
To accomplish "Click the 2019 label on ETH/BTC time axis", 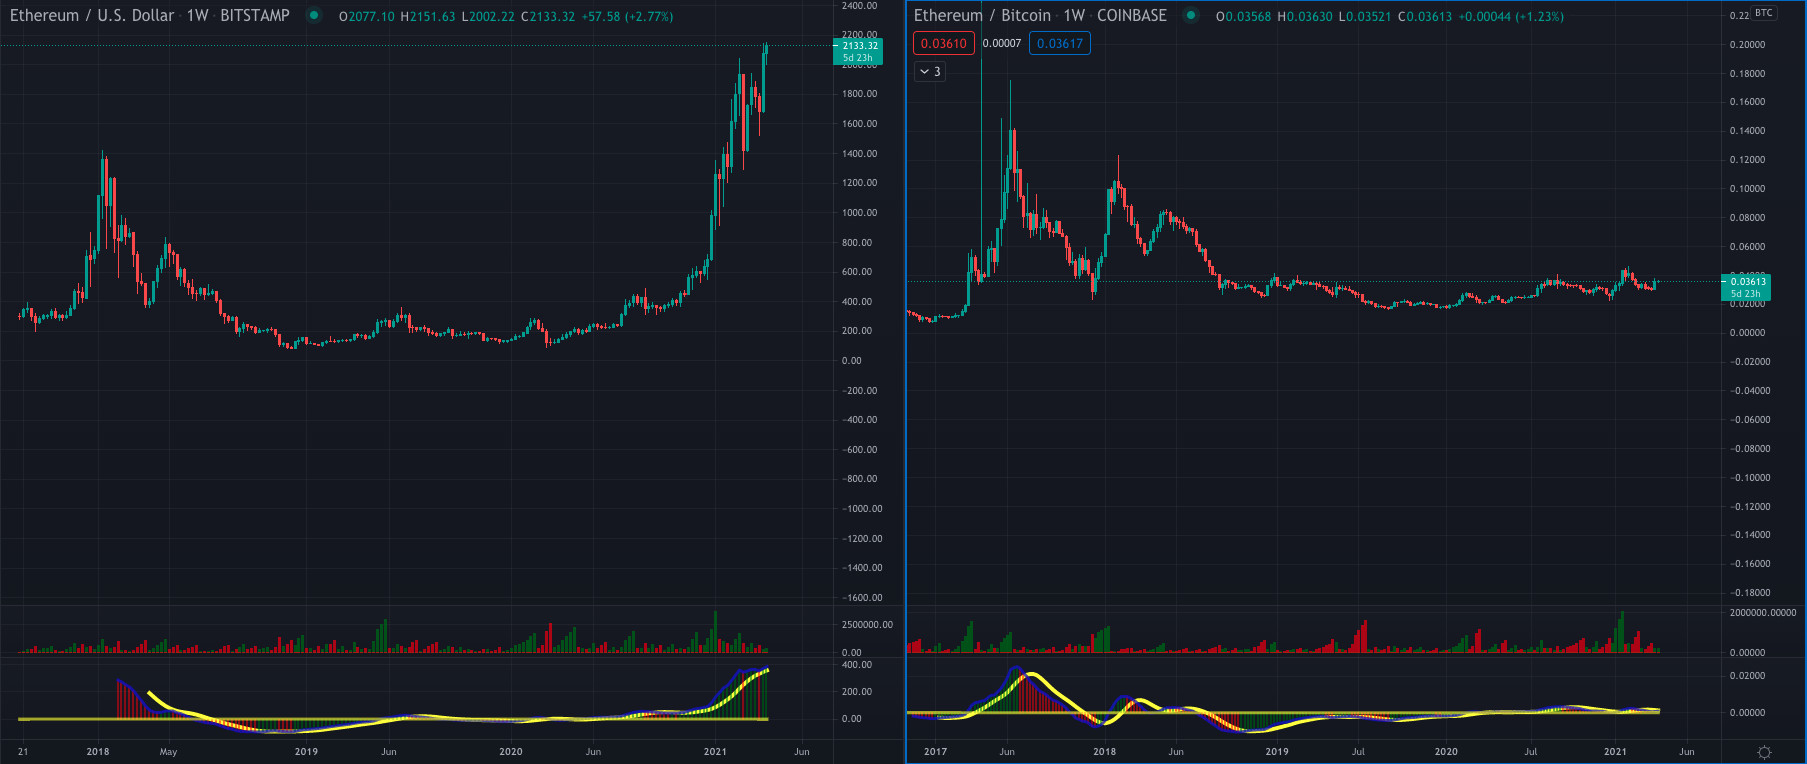I will coord(1276,752).
